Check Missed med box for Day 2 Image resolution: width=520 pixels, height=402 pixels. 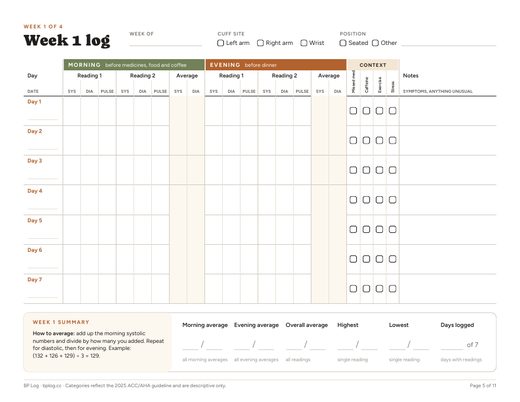click(353, 140)
